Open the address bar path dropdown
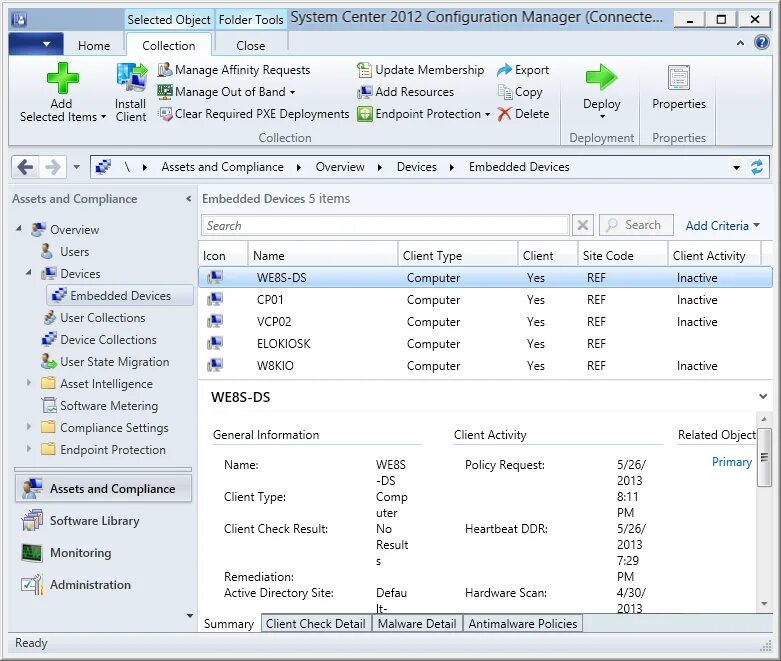This screenshot has width=781, height=661. [x=736, y=167]
